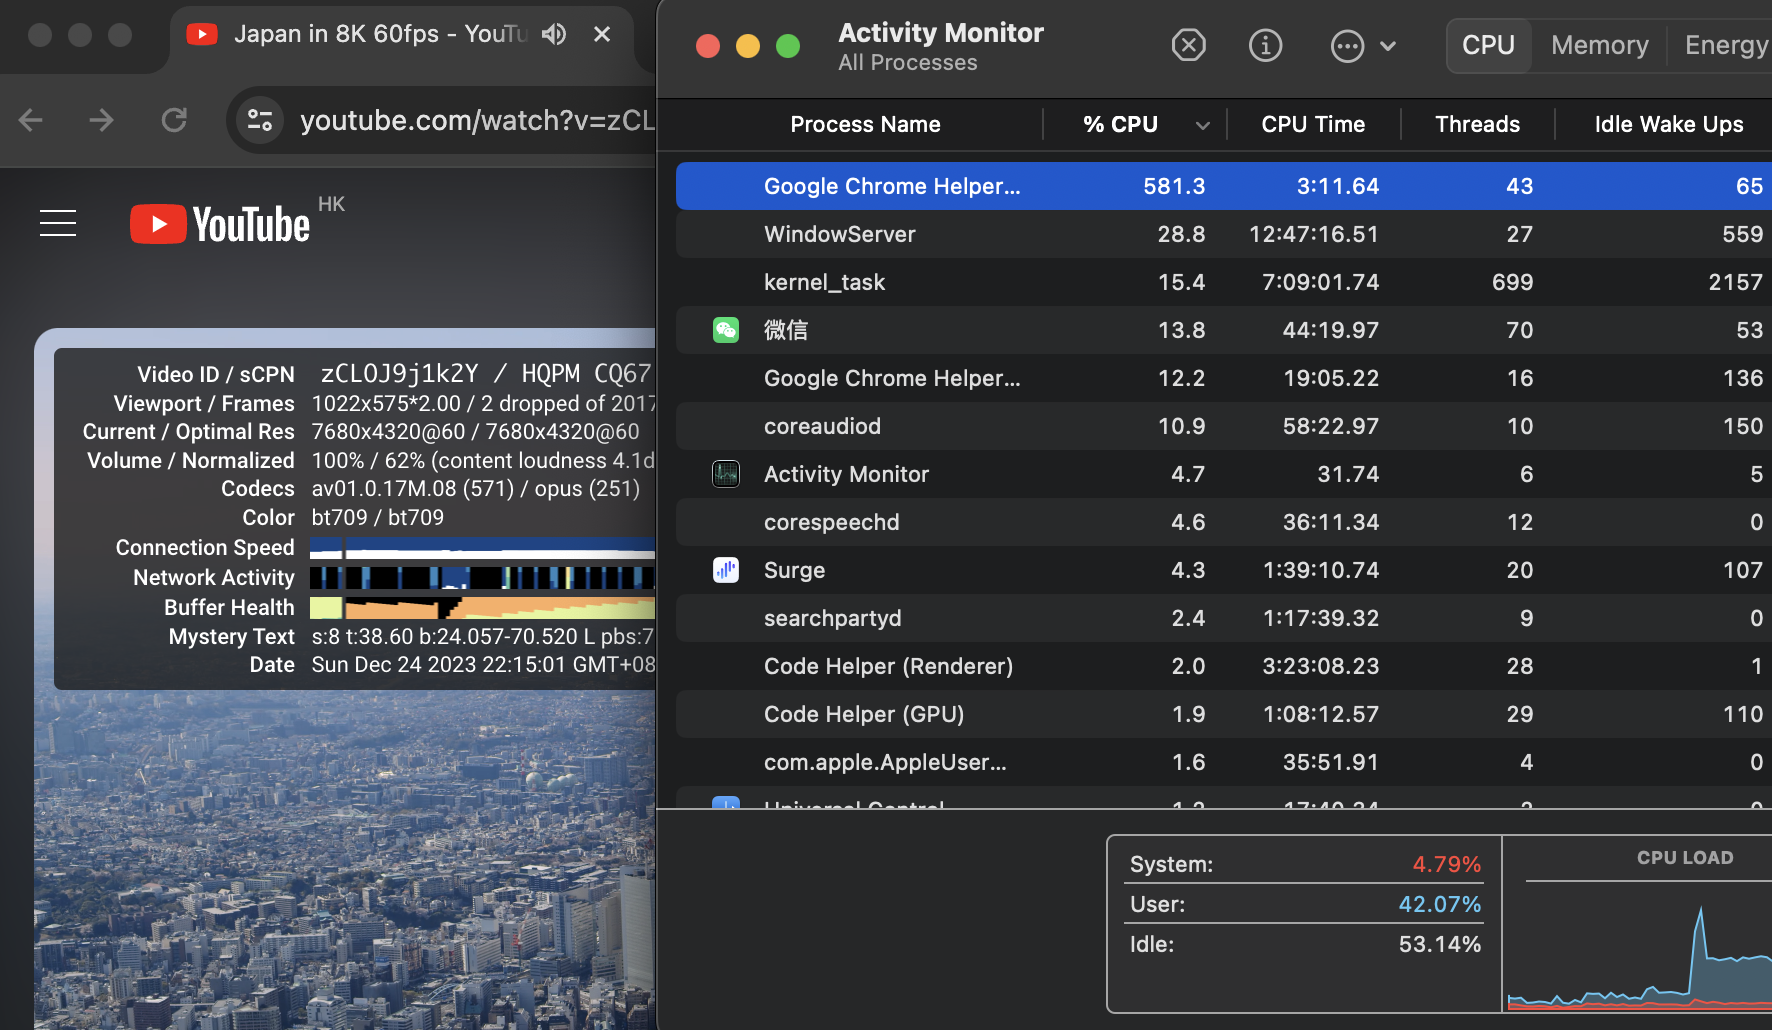
Task: Open the site information icon in address bar
Action: click(260, 121)
